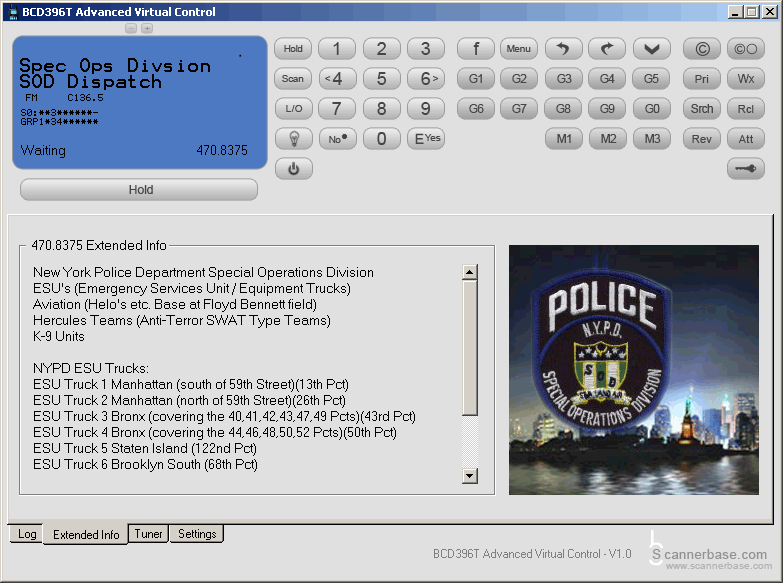Click the rotate right arrow button
Screen dimensions: 783x583
607,48
